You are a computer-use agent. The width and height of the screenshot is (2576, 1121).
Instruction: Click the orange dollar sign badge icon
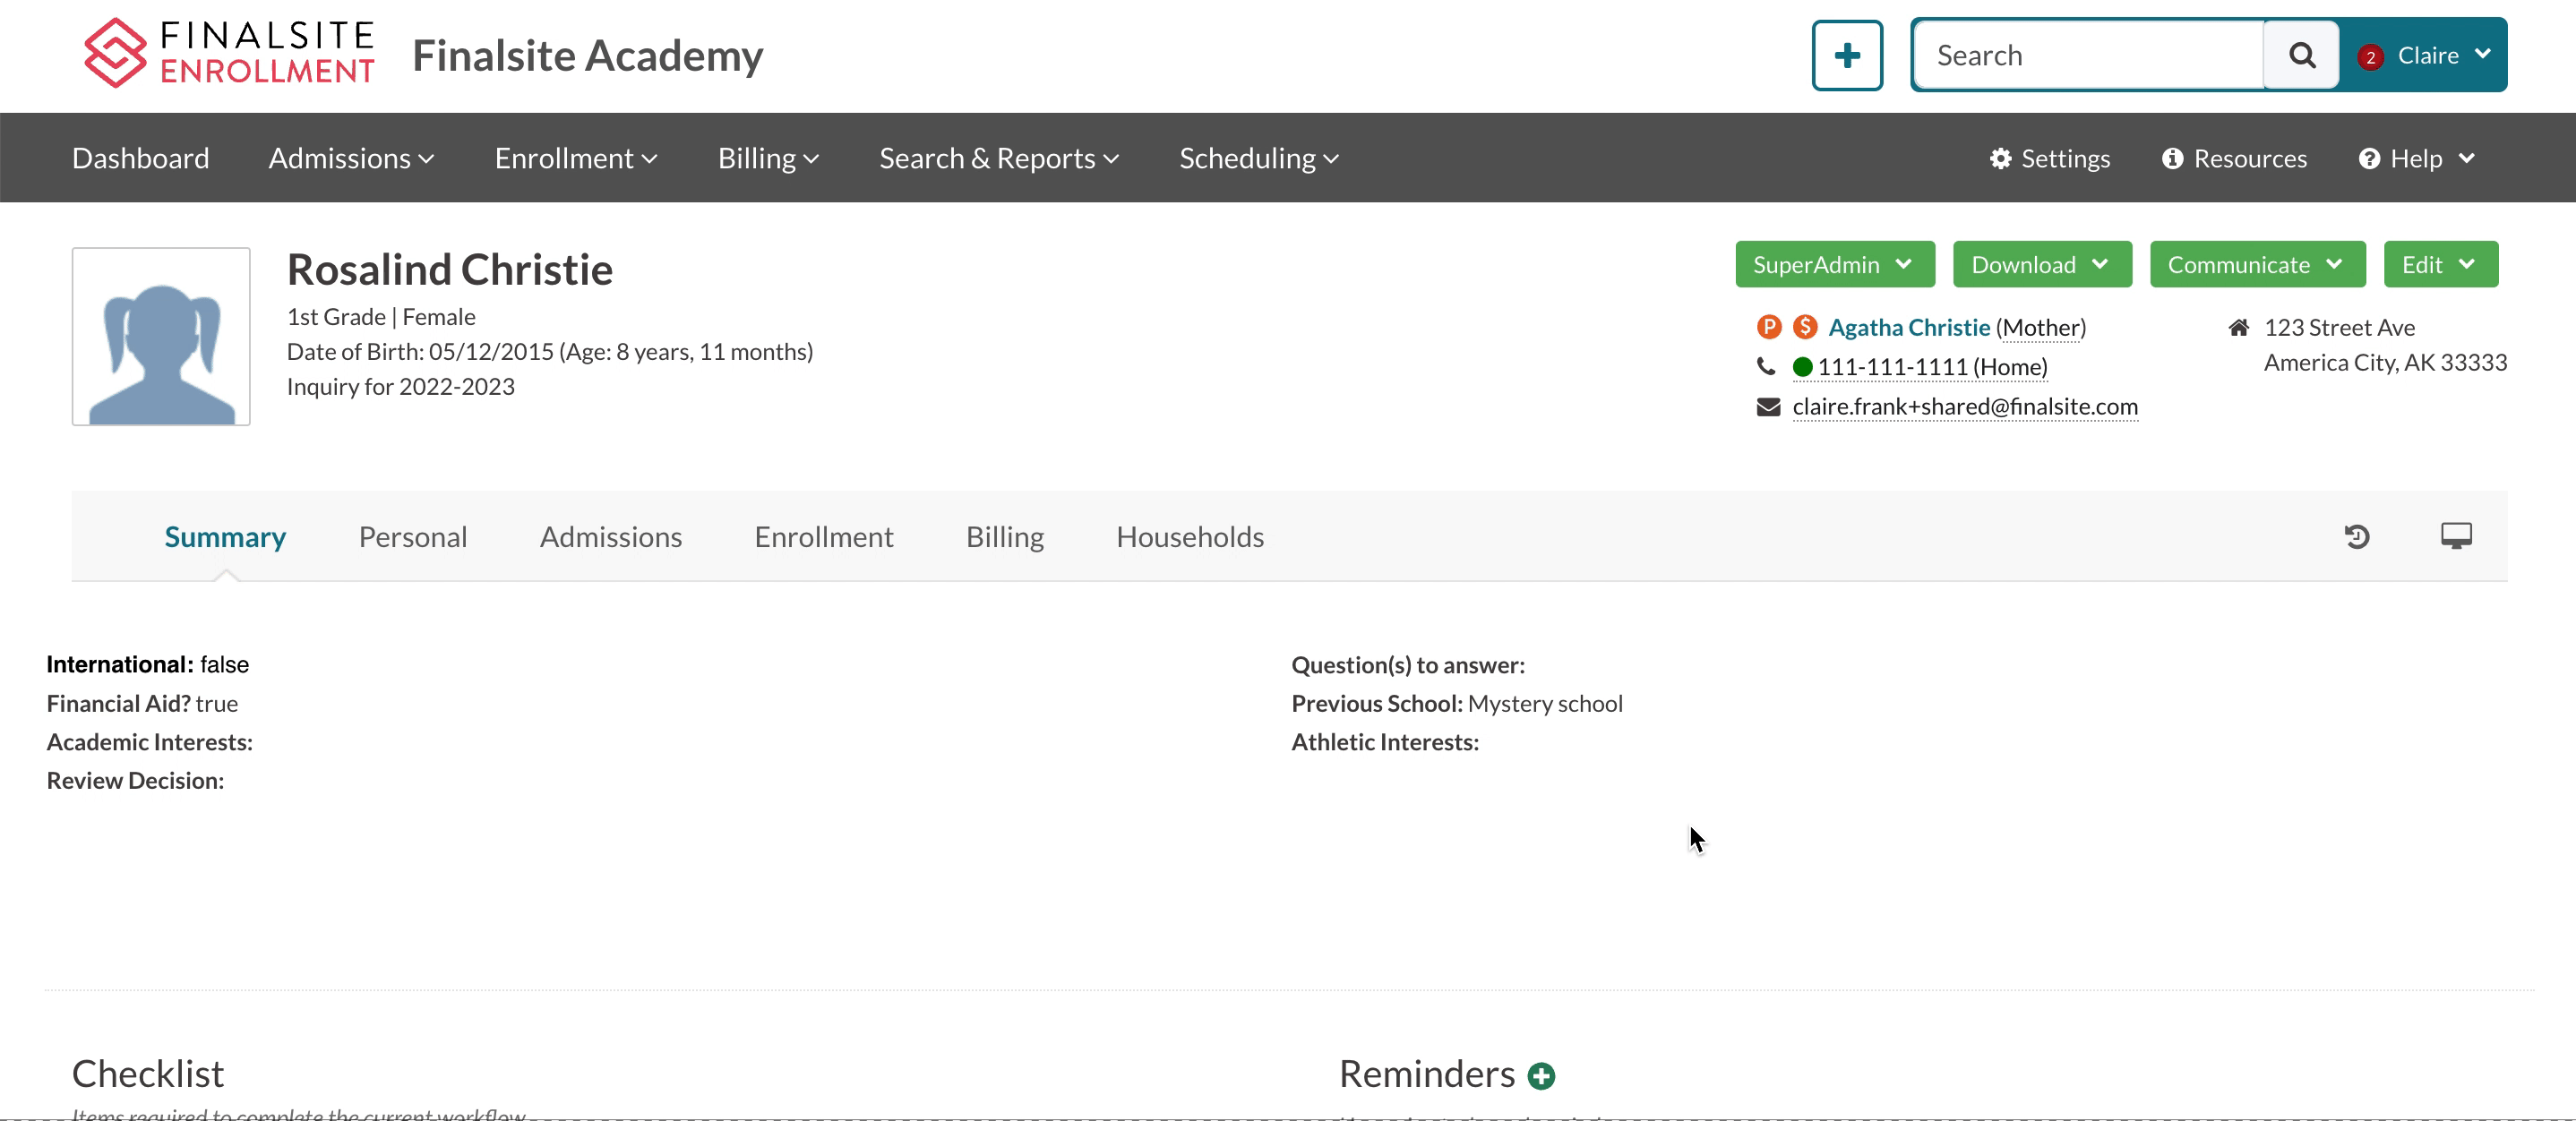1804,327
